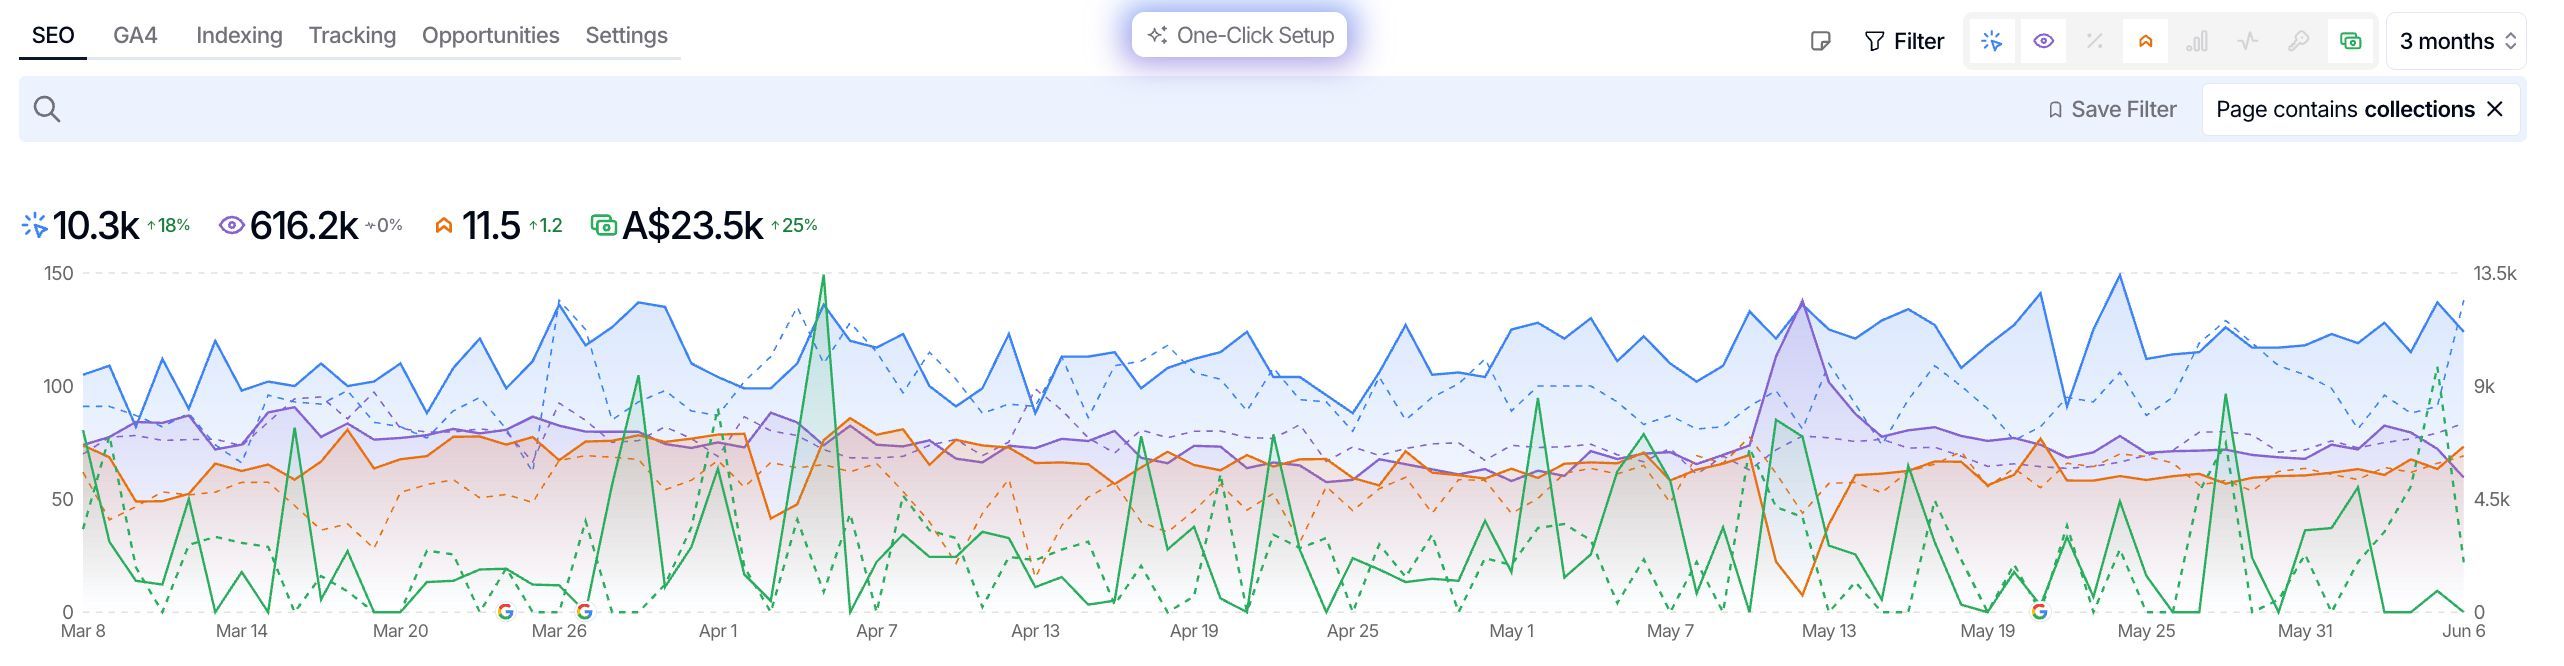Click the 616.2k impressions total

[304, 226]
